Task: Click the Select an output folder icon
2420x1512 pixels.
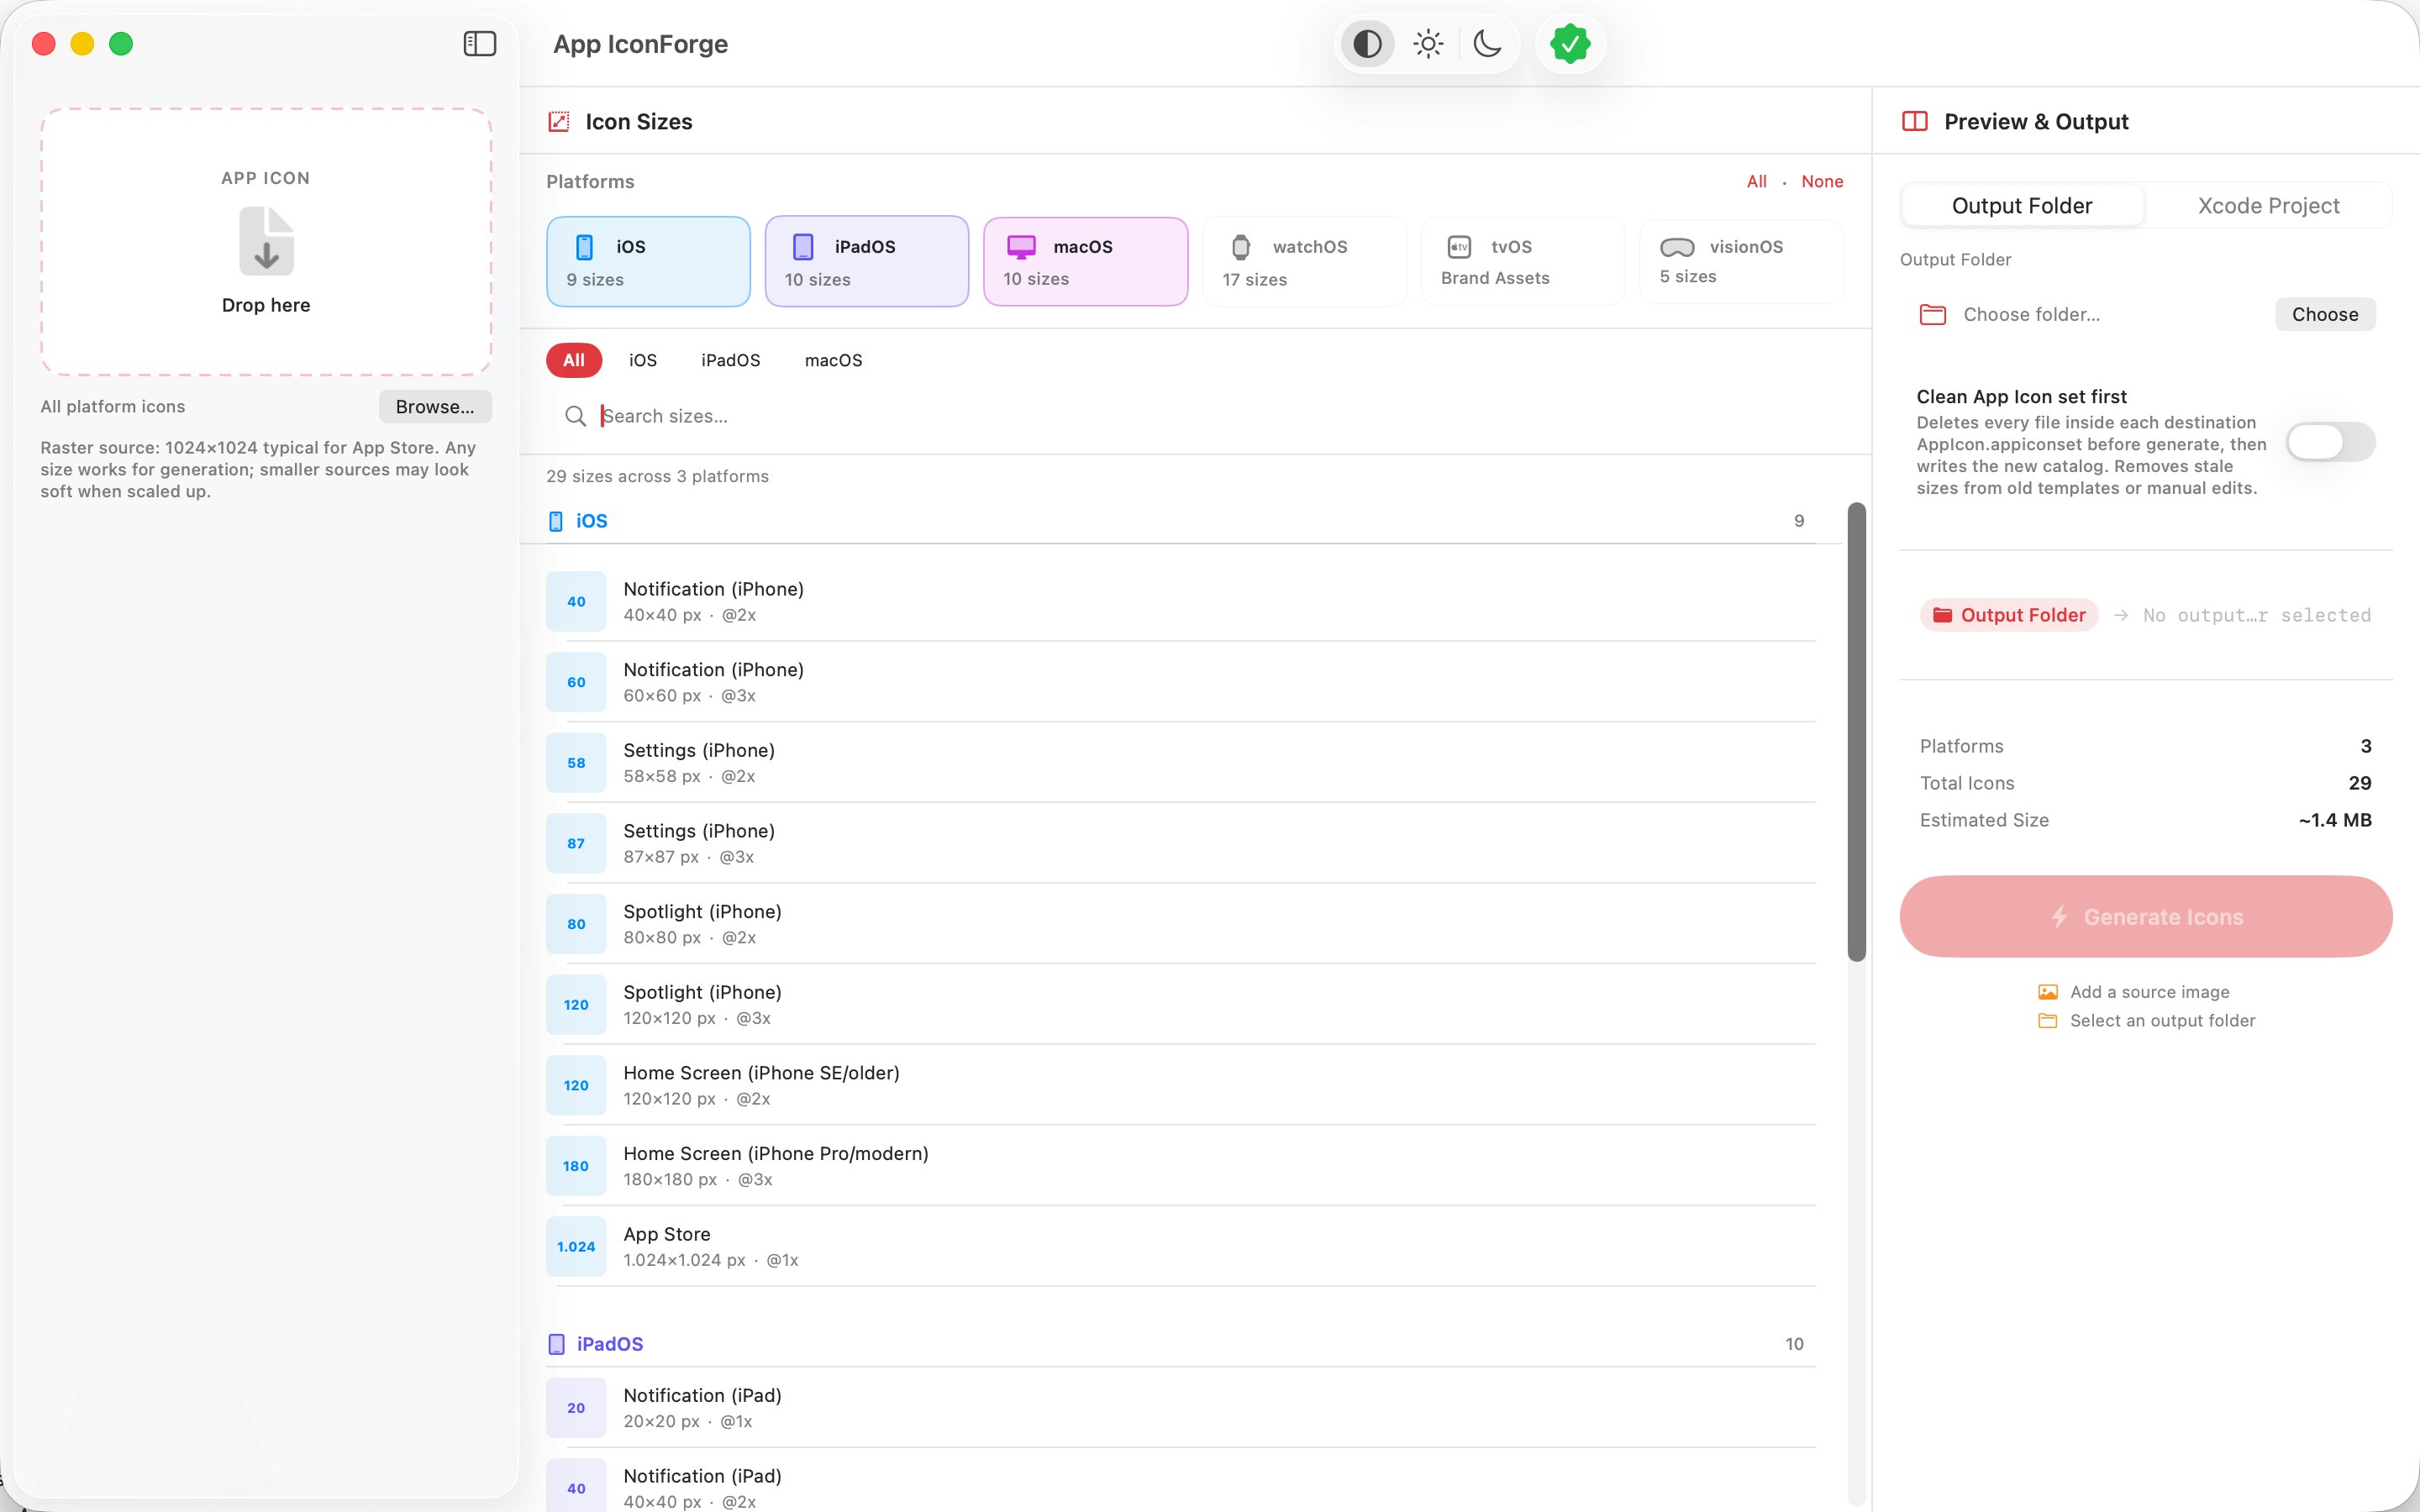Action: click(2048, 1021)
